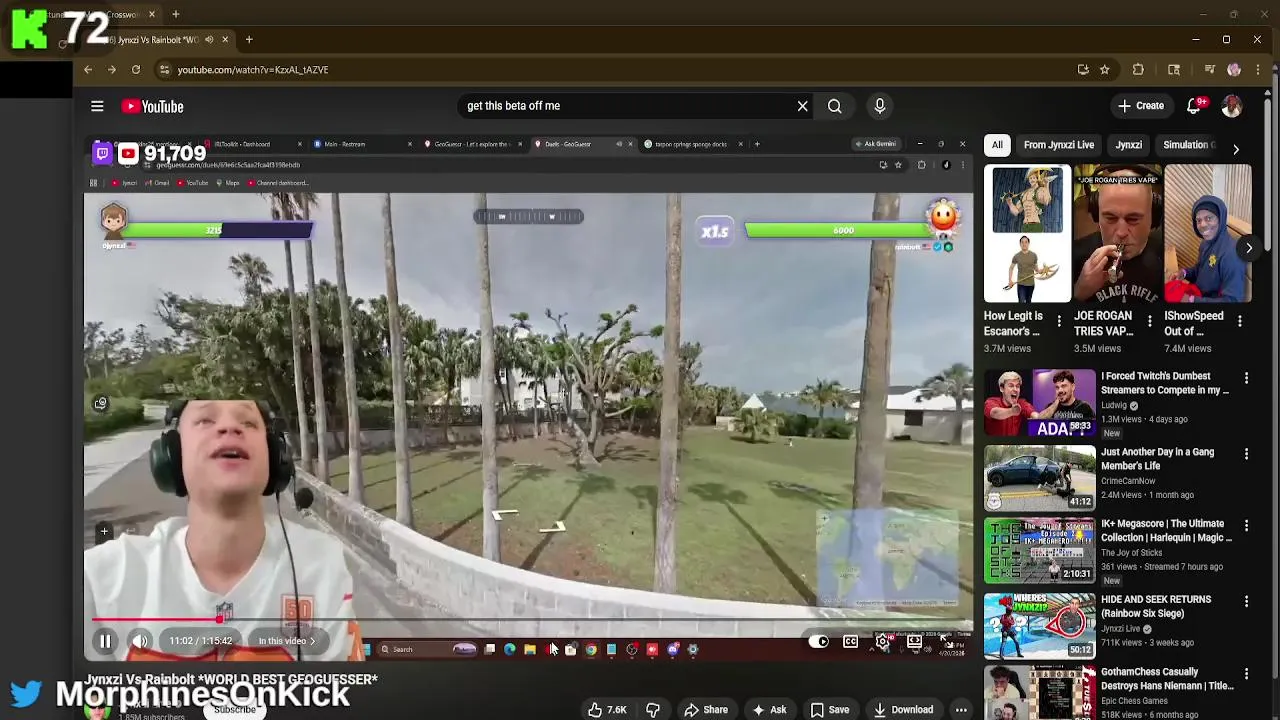Expand In this video chapters chip
Viewport: 1280px width, 720px height.
(286, 641)
